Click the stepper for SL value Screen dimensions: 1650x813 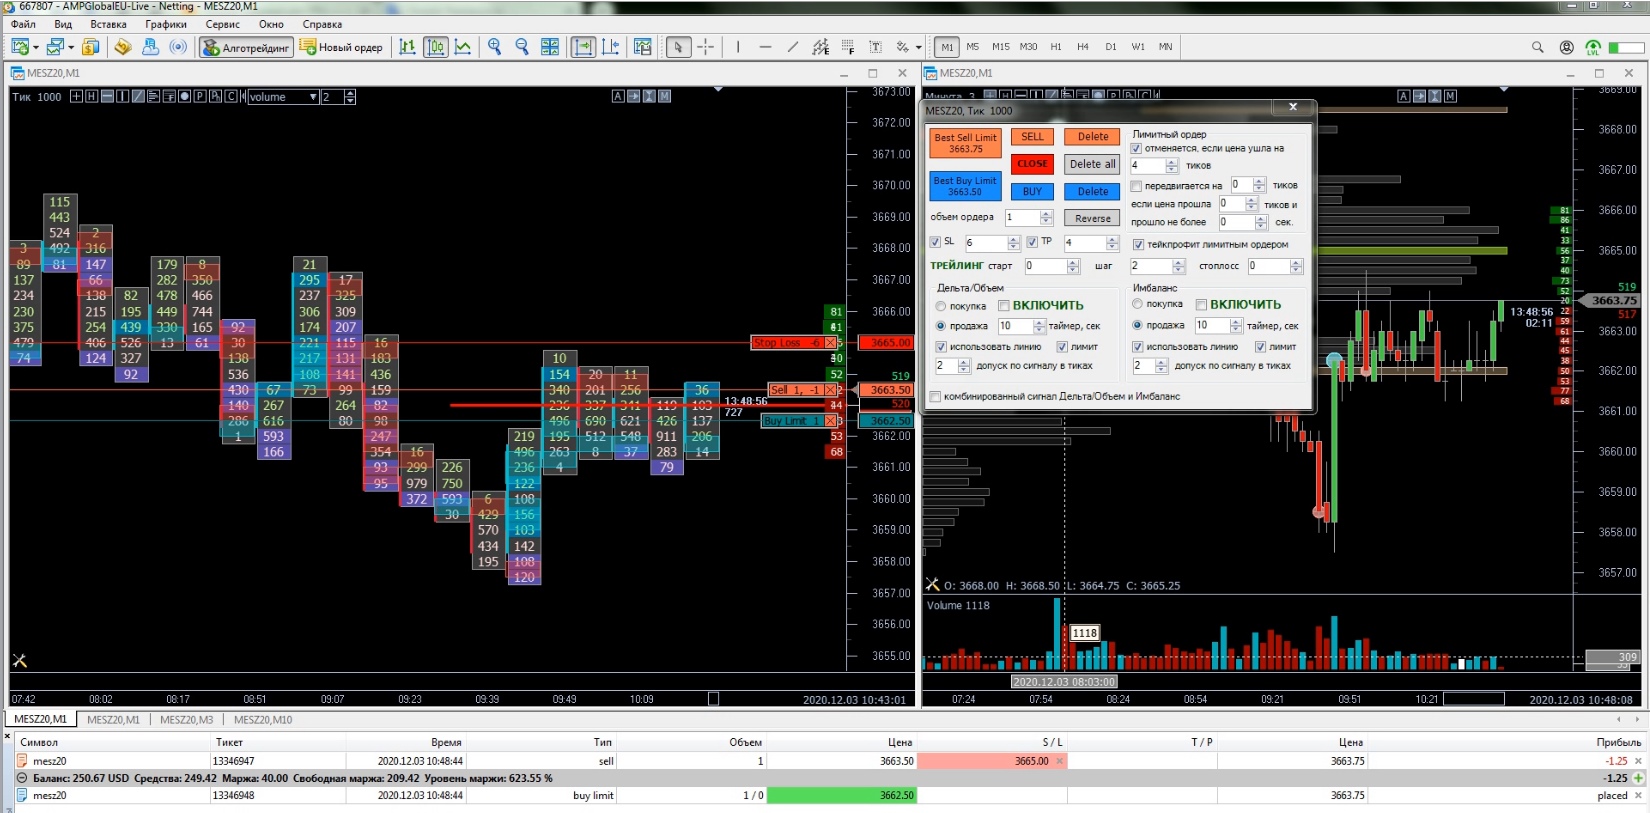click(x=1014, y=243)
